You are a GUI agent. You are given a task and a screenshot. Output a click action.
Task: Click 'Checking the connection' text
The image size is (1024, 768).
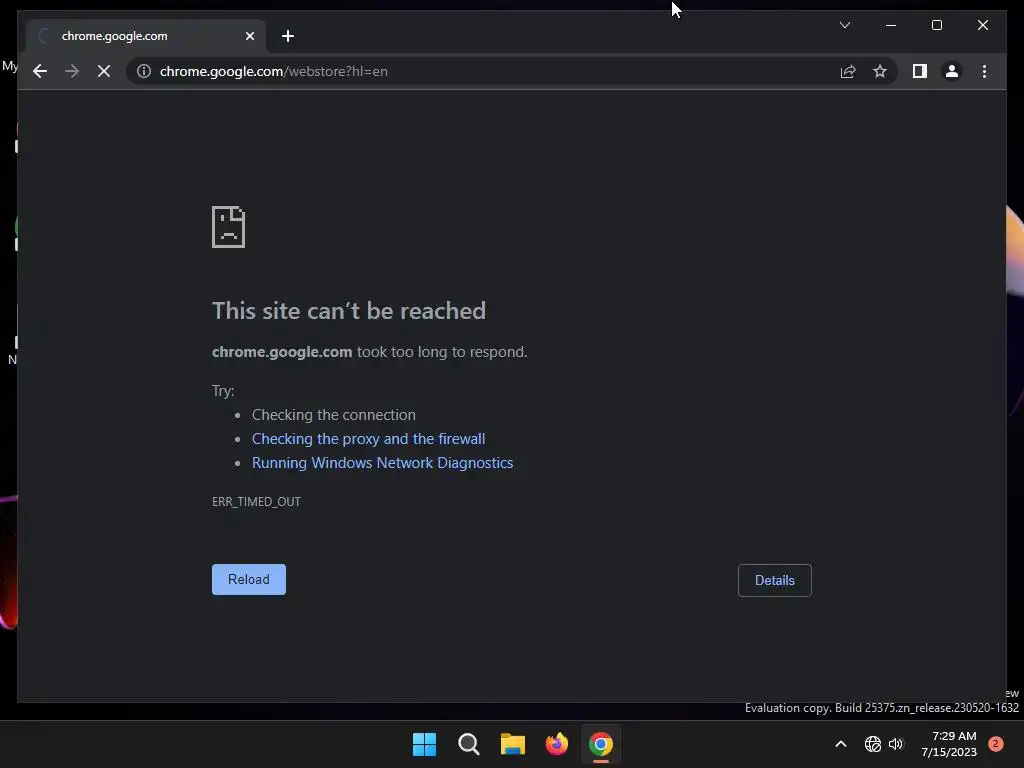[334, 415]
